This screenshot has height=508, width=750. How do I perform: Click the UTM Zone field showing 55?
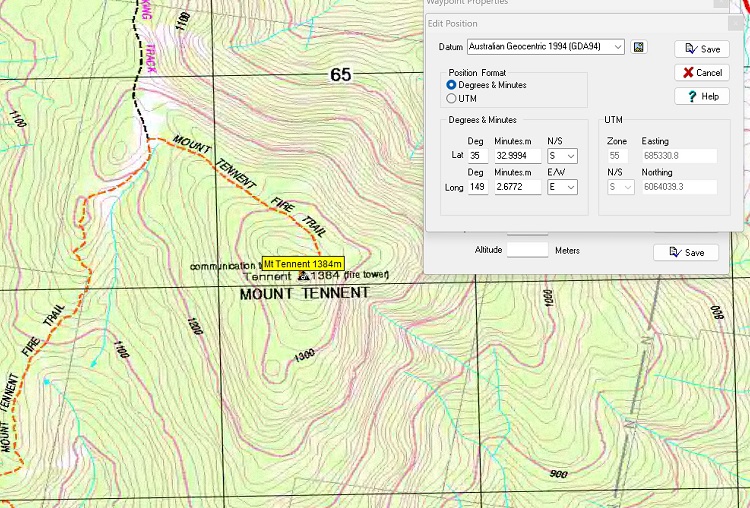[x=618, y=156]
